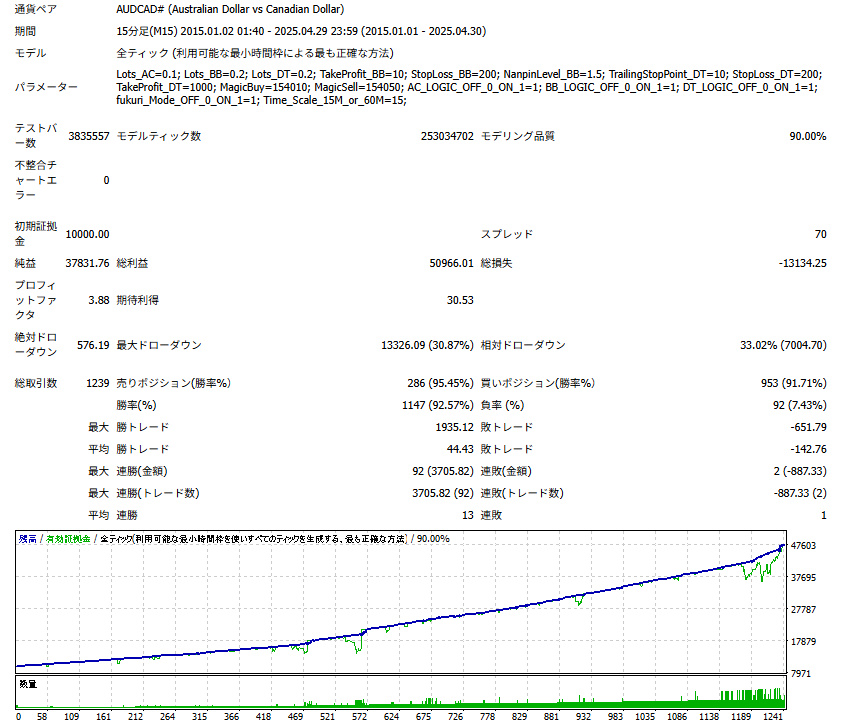
Task: Click the AUDCAD# currency pair name
Action: click(x=230, y=9)
